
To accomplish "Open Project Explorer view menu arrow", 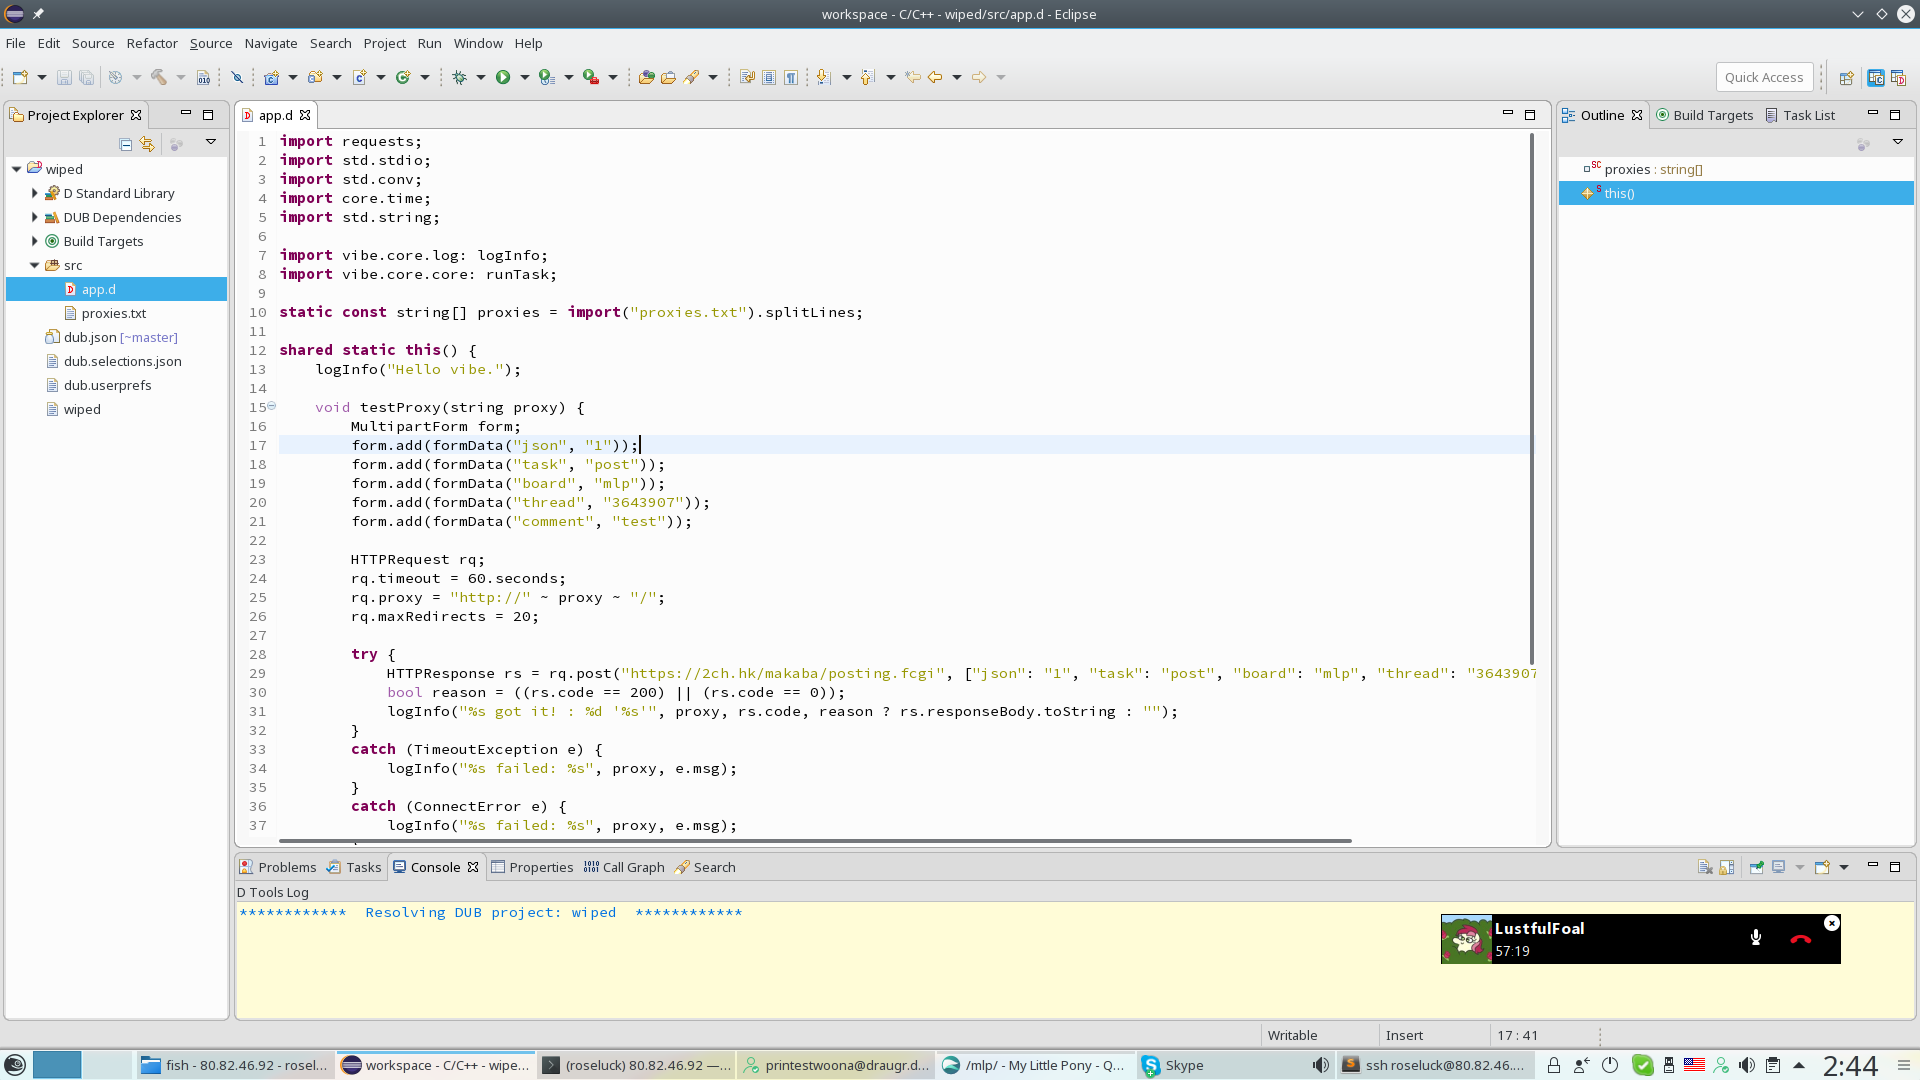I will pyautogui.click(x=211, y=142).
